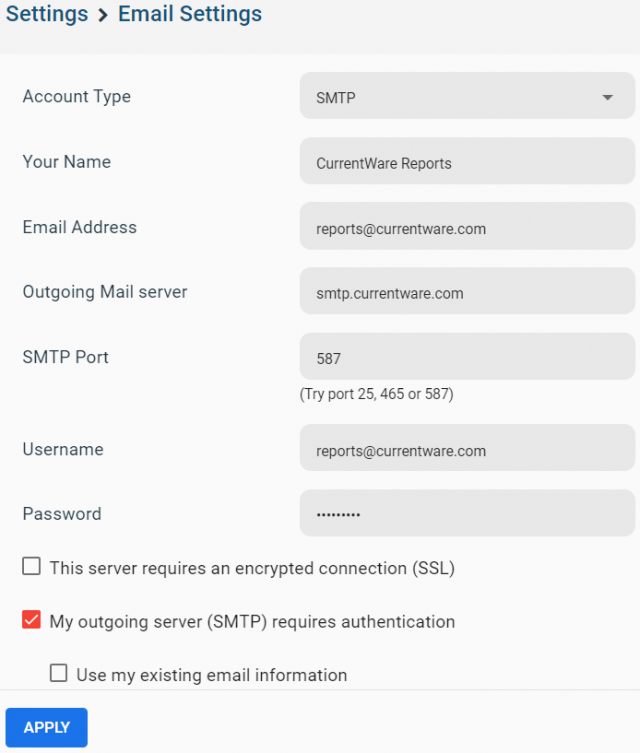Select the Outgoing Mail server field
The height and width of the screenshot is (753, 640).
467,291
